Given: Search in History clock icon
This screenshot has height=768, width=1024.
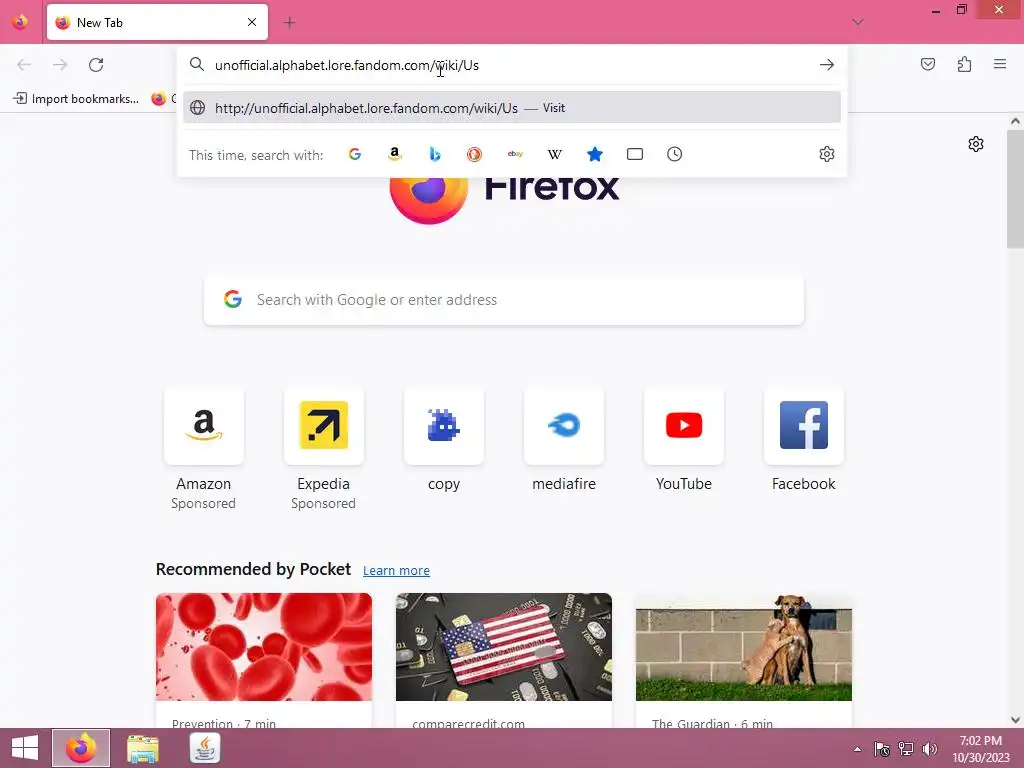Looking at the screenshot, I should click(x=675, y=154).
